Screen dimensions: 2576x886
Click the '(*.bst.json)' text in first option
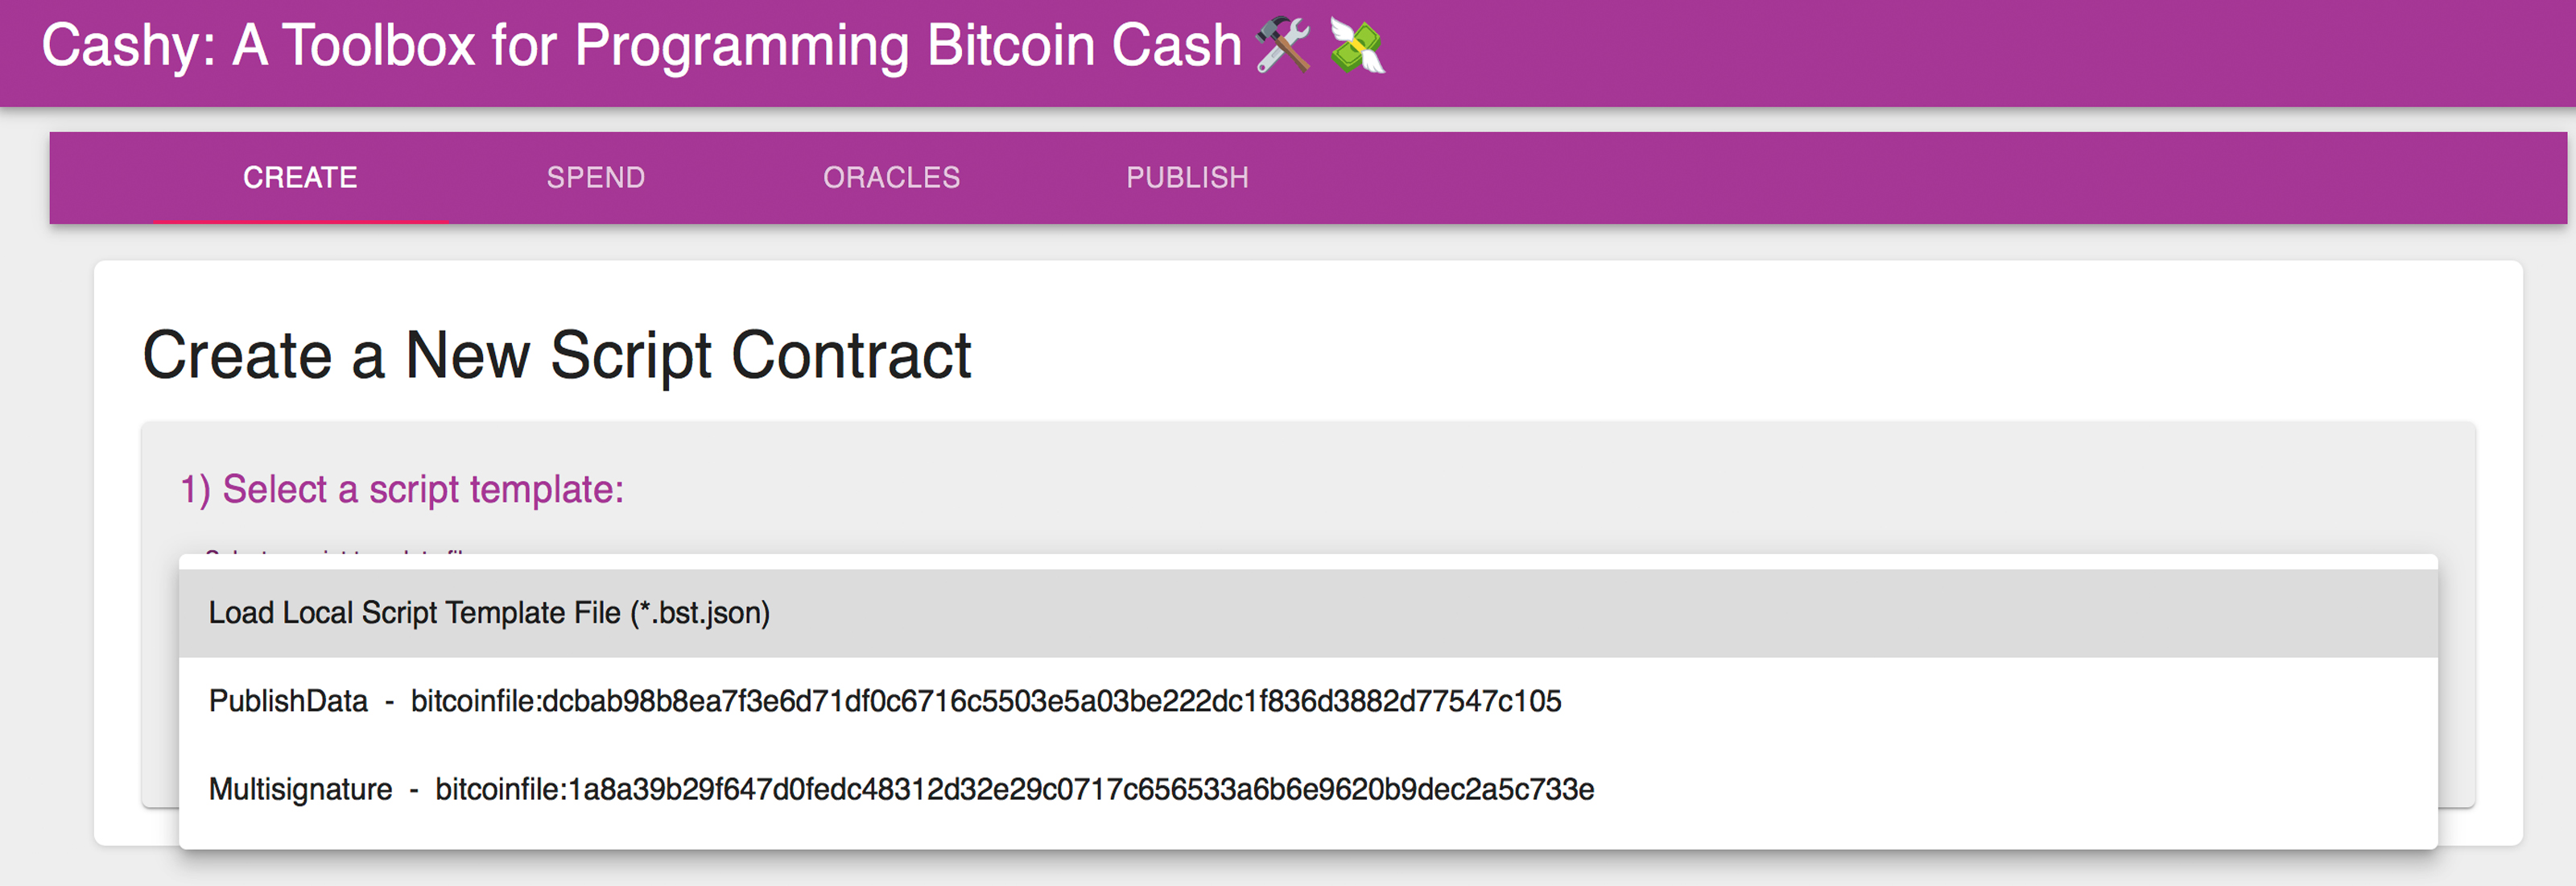[700, 613]
